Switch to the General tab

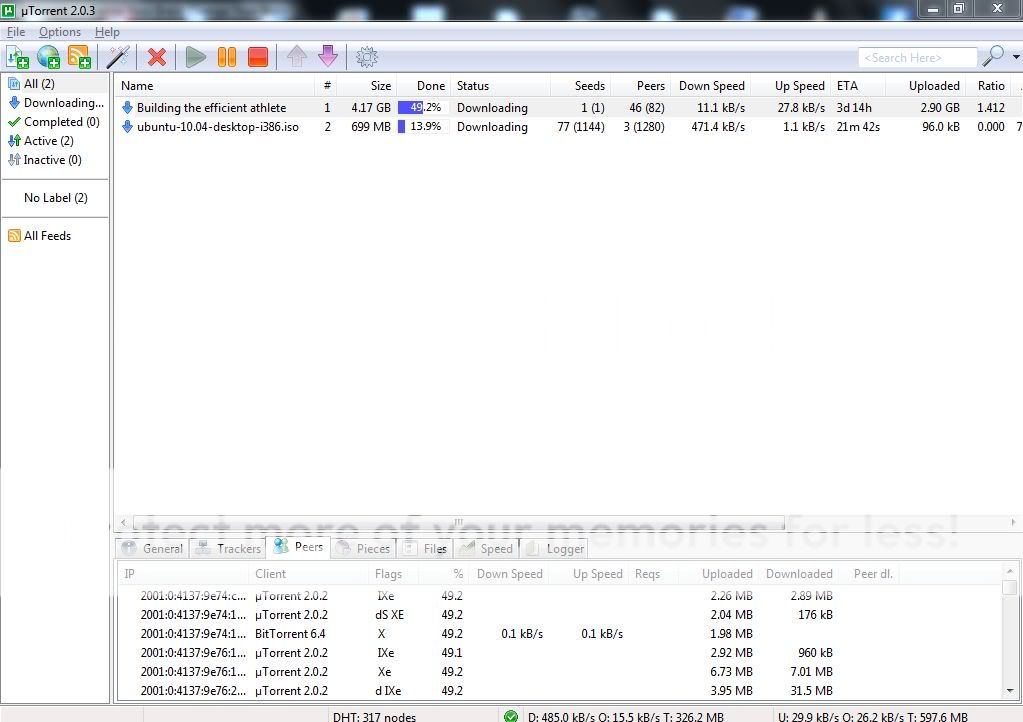[153, 549]
